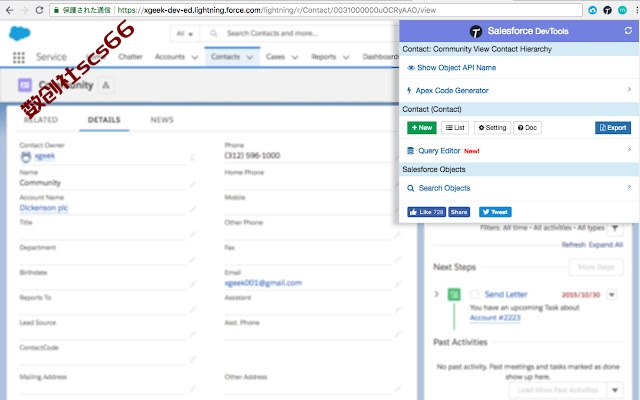Click the Facebook Like button

pos(426,212)
